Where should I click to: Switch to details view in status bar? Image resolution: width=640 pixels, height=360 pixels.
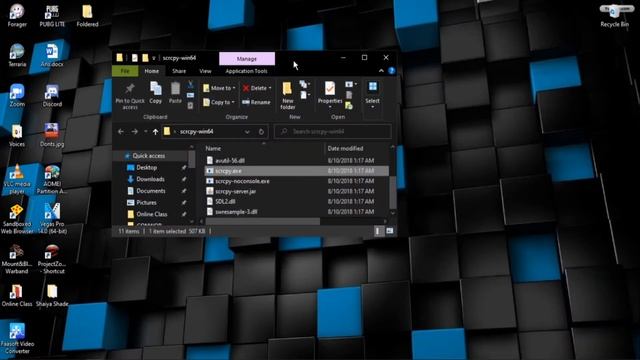click(x=378, y=231)
